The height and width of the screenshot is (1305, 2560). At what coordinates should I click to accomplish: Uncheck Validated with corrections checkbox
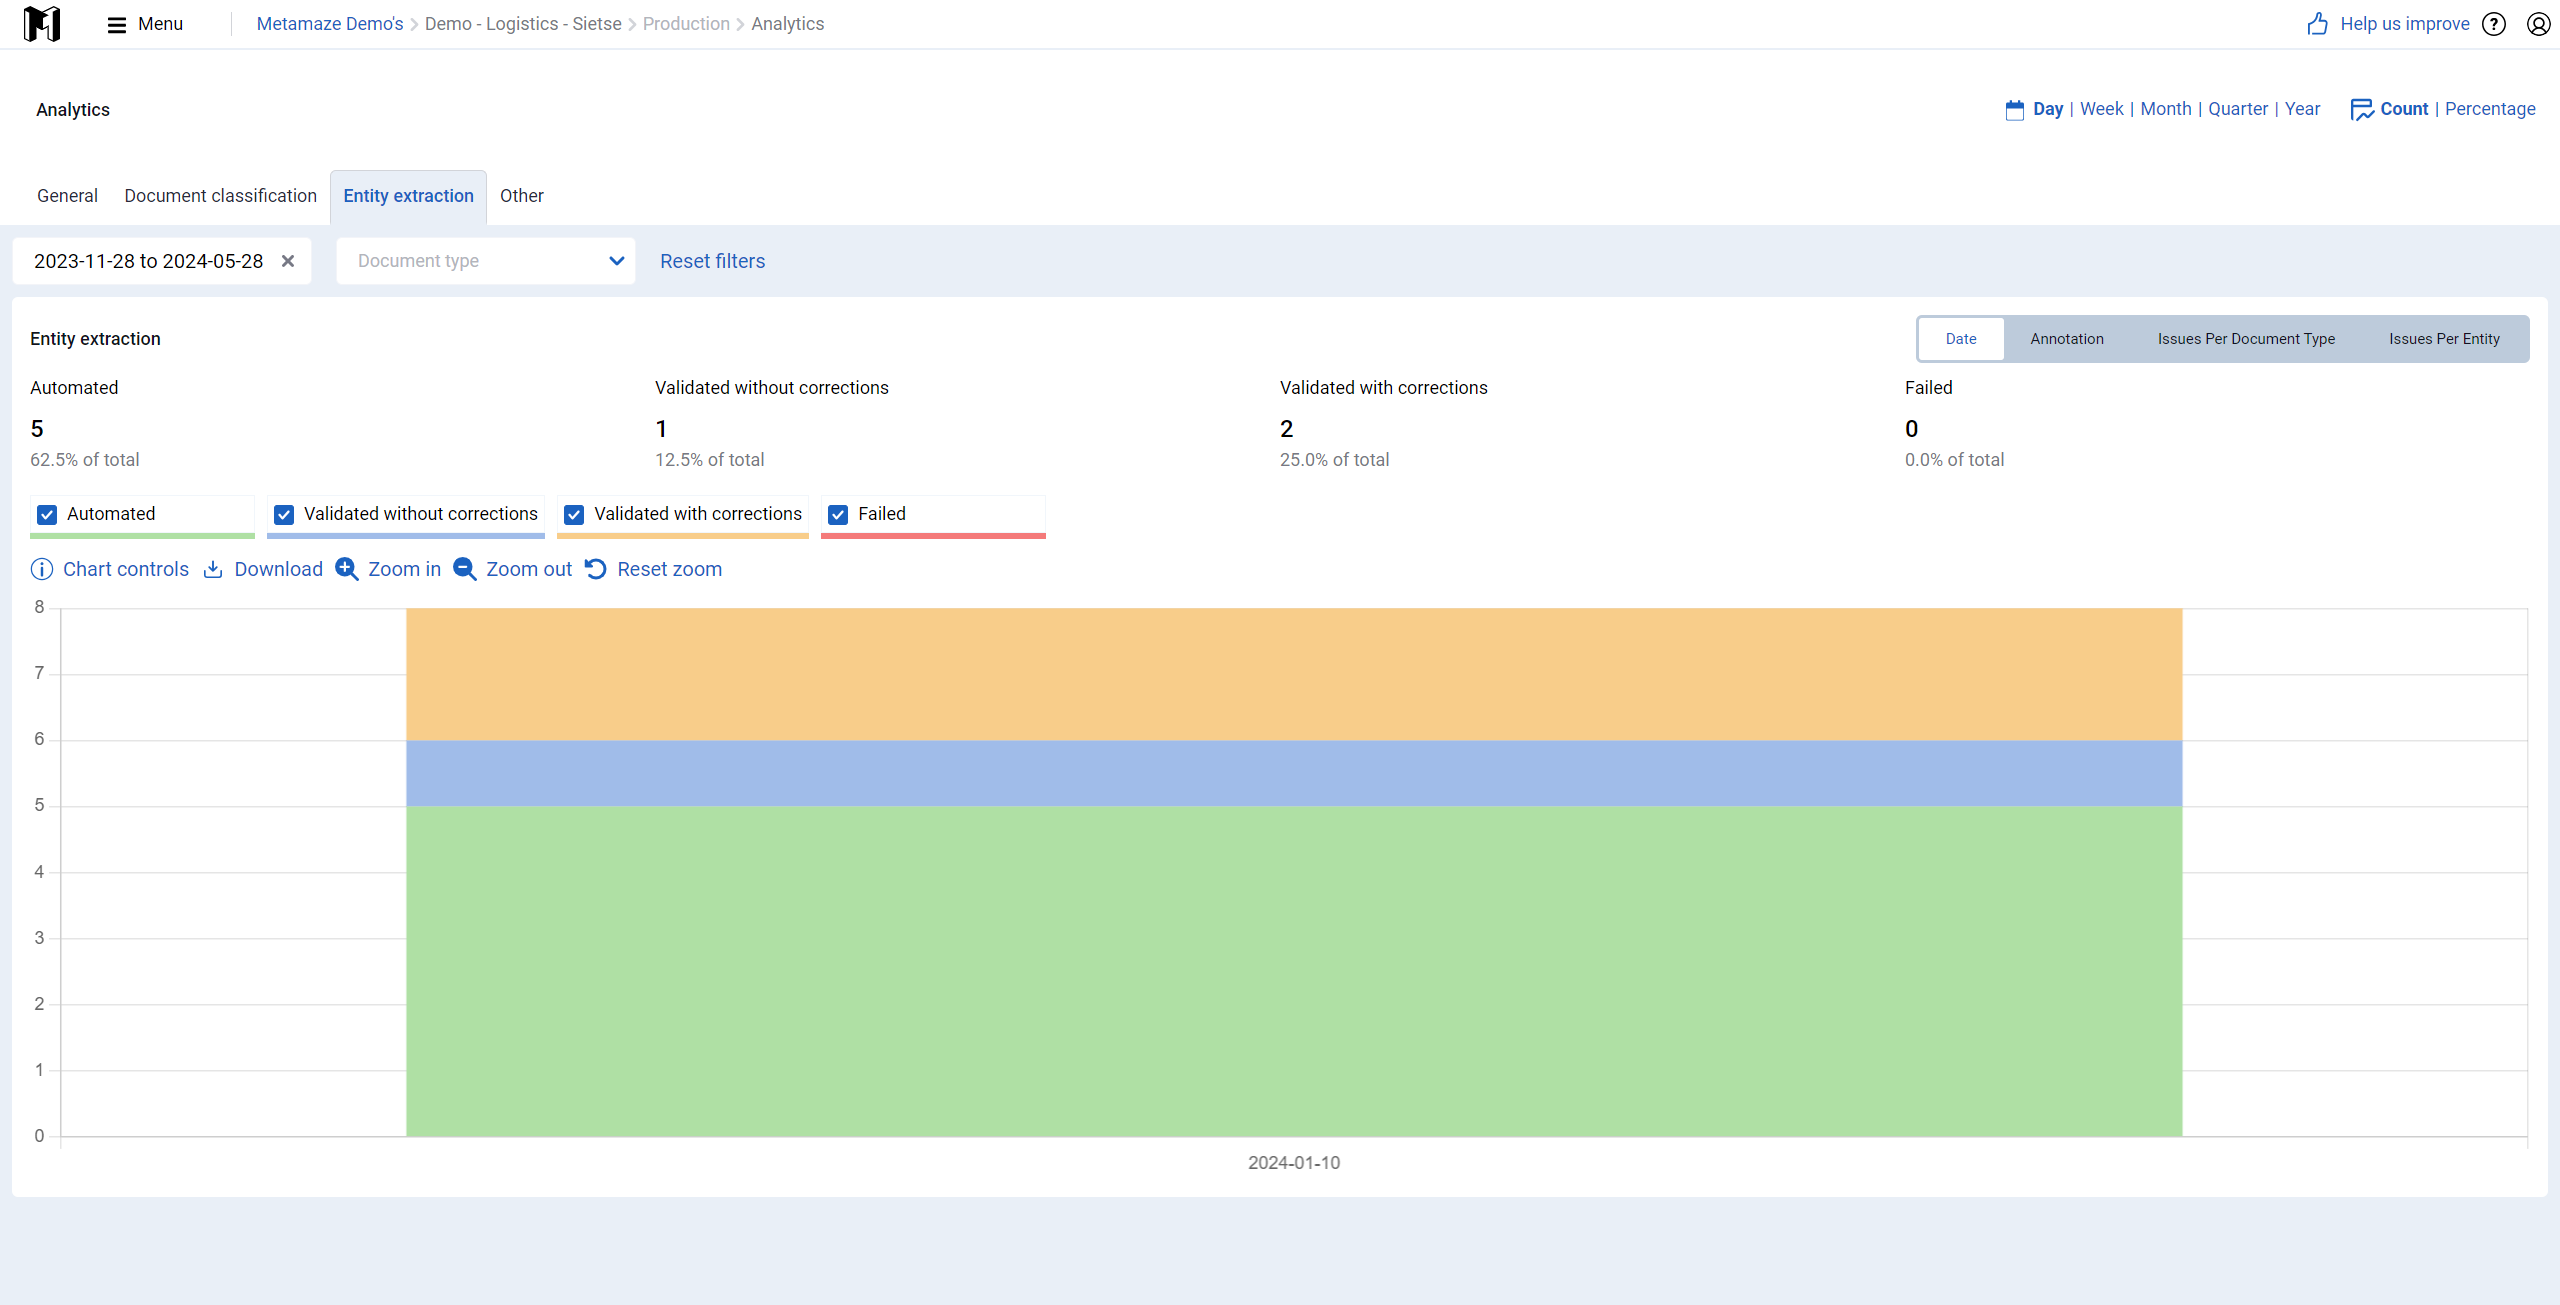pyautogui.click(x=574, y=514)
